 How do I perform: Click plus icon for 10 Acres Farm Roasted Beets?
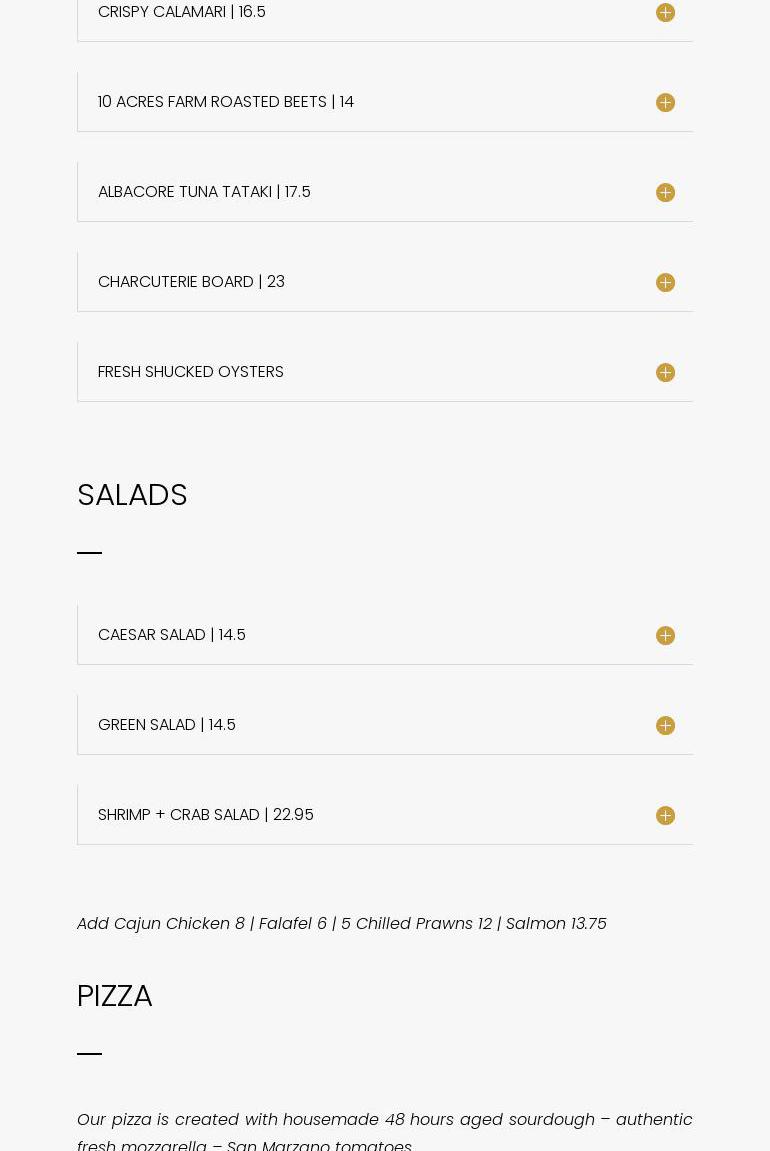(665, 102)
